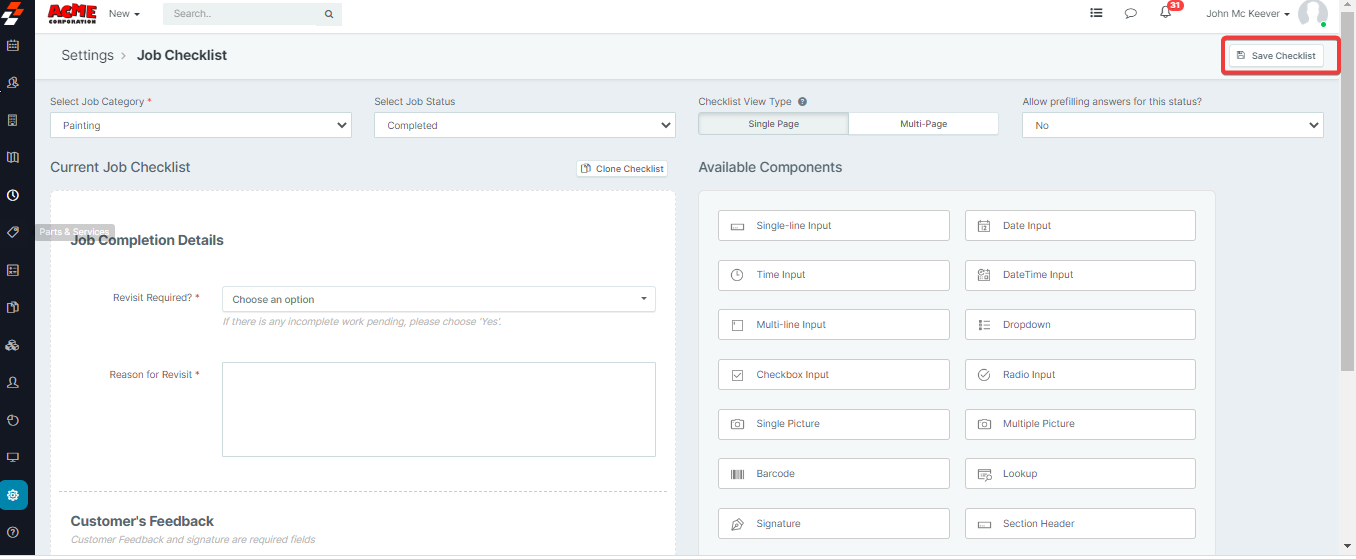
Task: Open the settings gear in sidebar
Action: click(13, 495)
